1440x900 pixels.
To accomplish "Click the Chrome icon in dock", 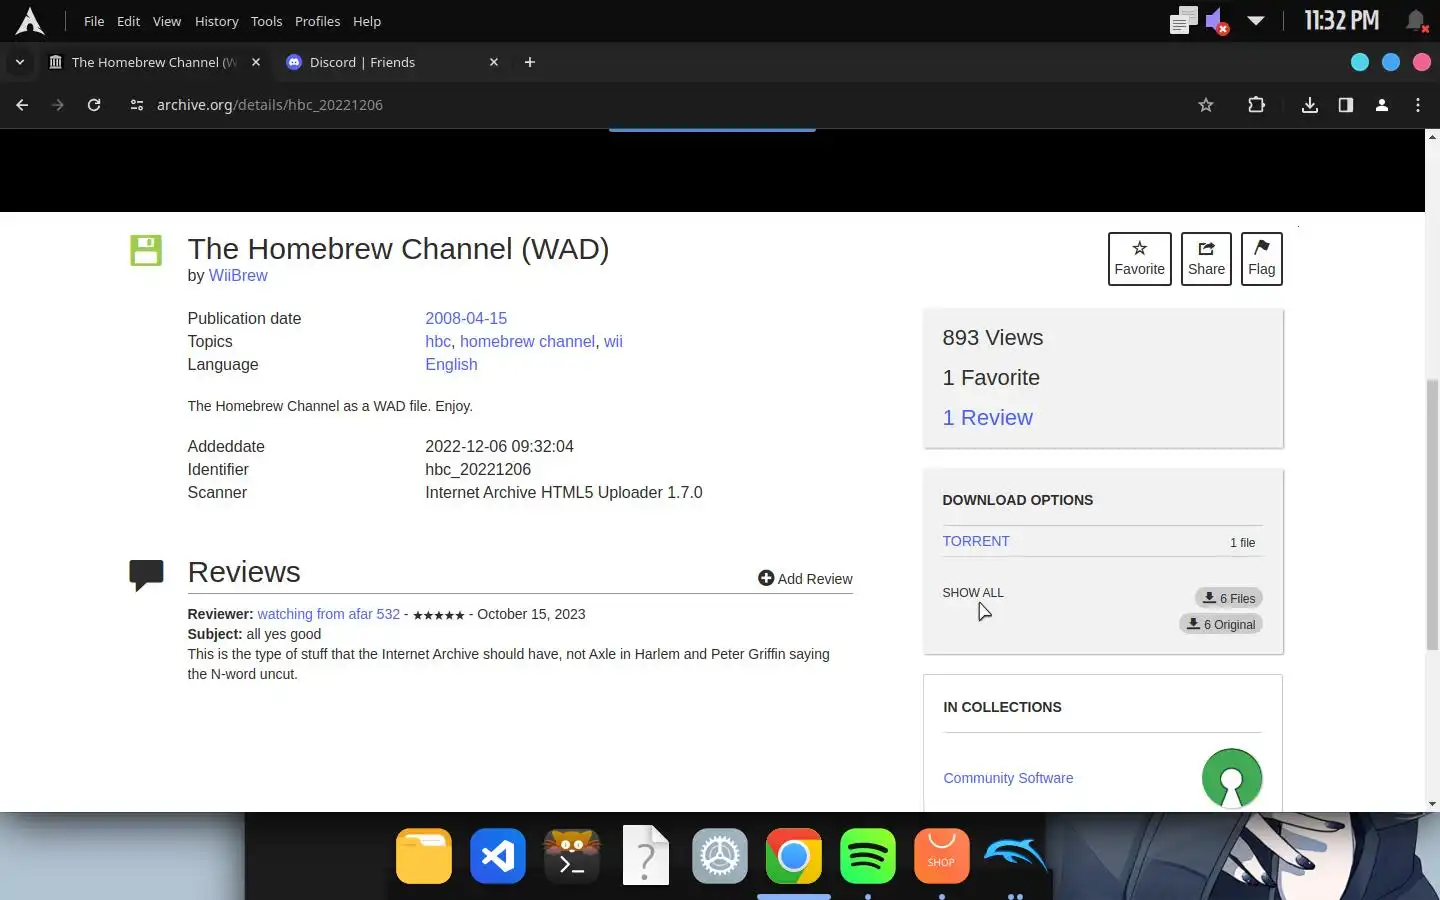I will [794, 856].
